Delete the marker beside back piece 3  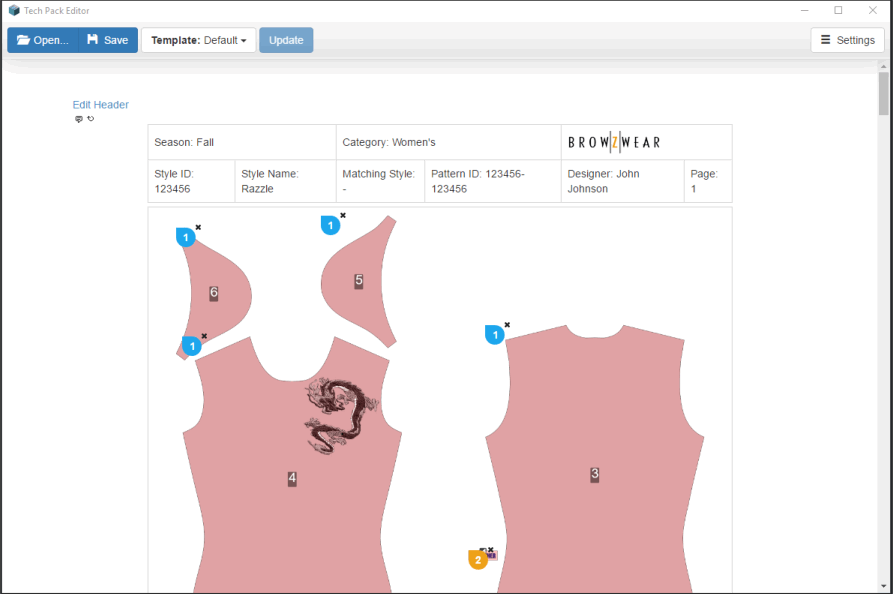click(x=507, y=324)
